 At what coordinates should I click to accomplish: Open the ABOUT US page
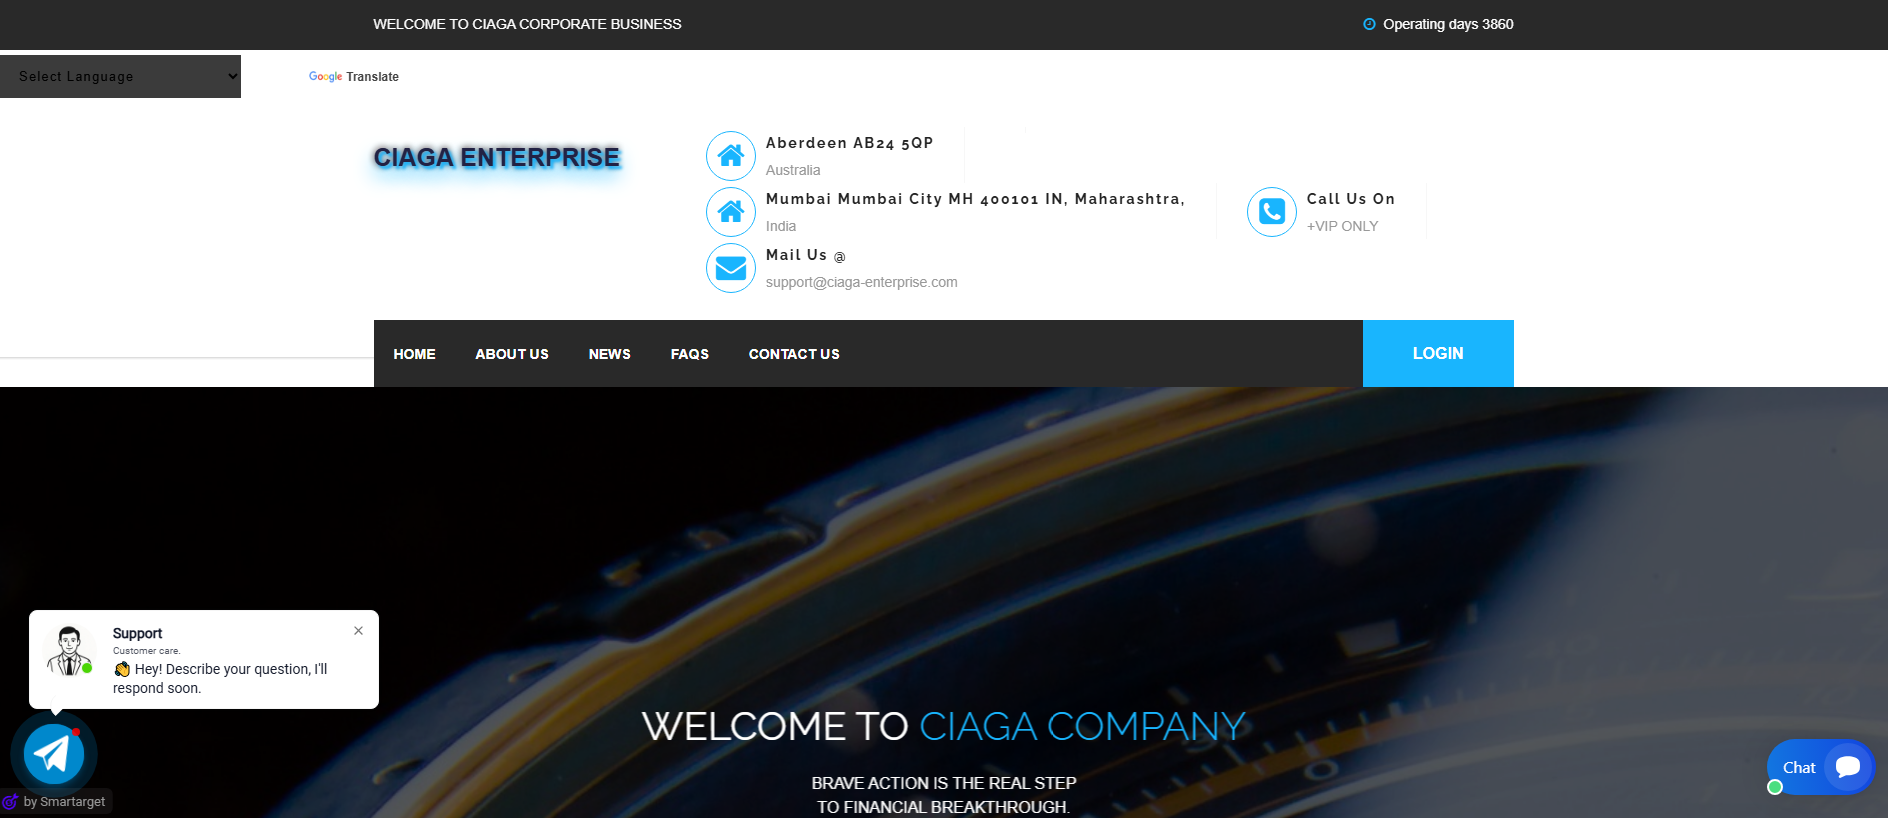pyautogui.click(x=512, y=354)
